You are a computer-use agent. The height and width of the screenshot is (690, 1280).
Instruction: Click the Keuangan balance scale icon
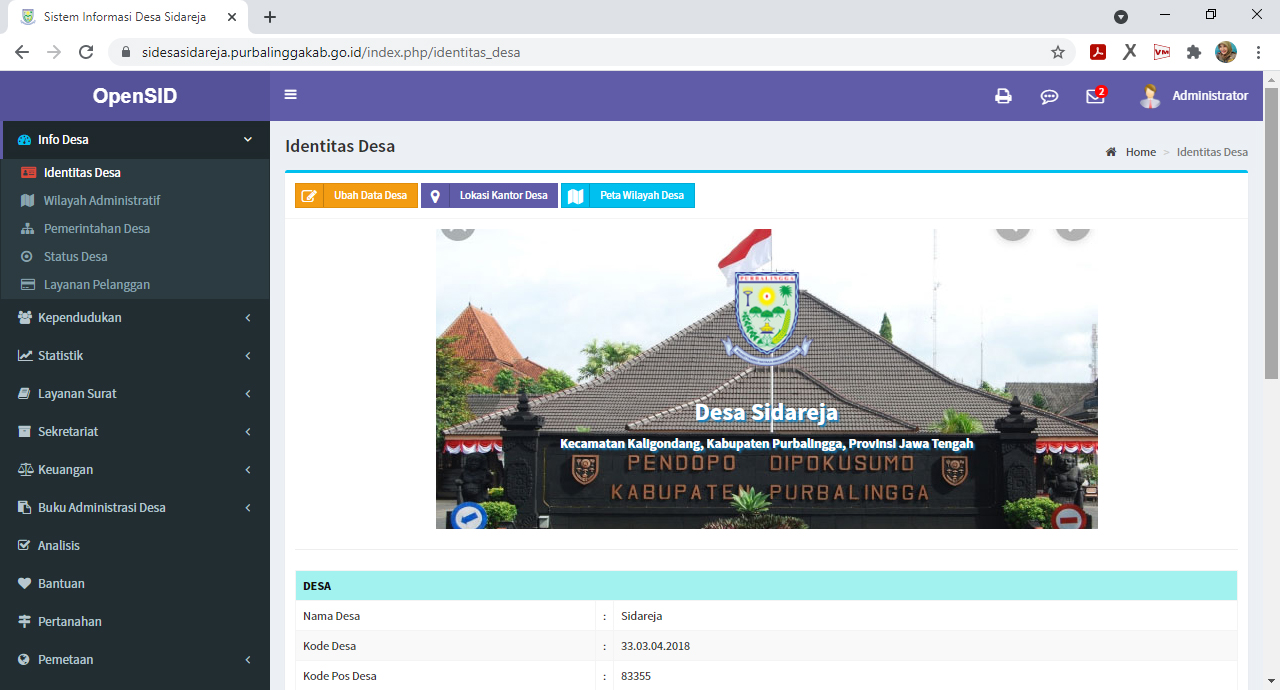[x=25, y=470]
